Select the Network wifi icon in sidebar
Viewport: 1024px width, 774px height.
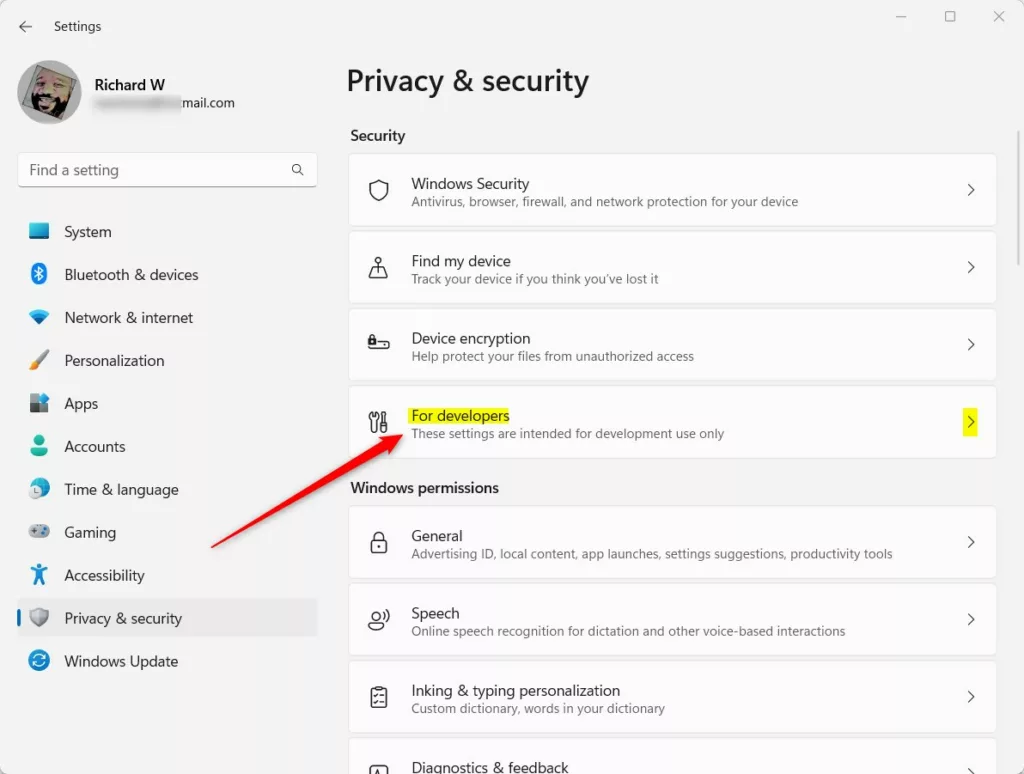[x=39, y=317]
